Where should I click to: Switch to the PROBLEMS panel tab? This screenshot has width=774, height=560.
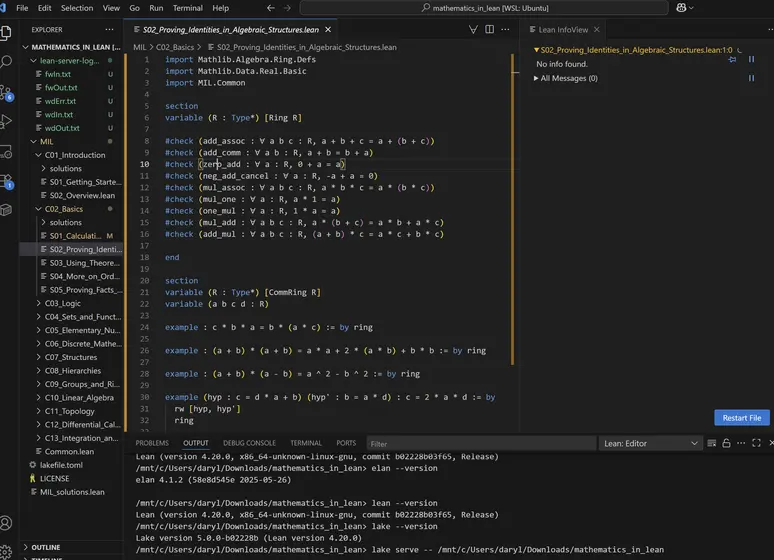pyautogui.click(x=152, y=443)
